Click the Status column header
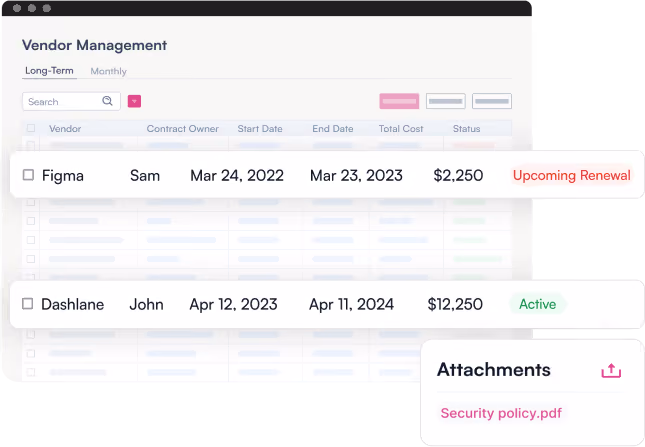Screen dimensions: 645x447 pyautogui.click(x=466, y=129)
